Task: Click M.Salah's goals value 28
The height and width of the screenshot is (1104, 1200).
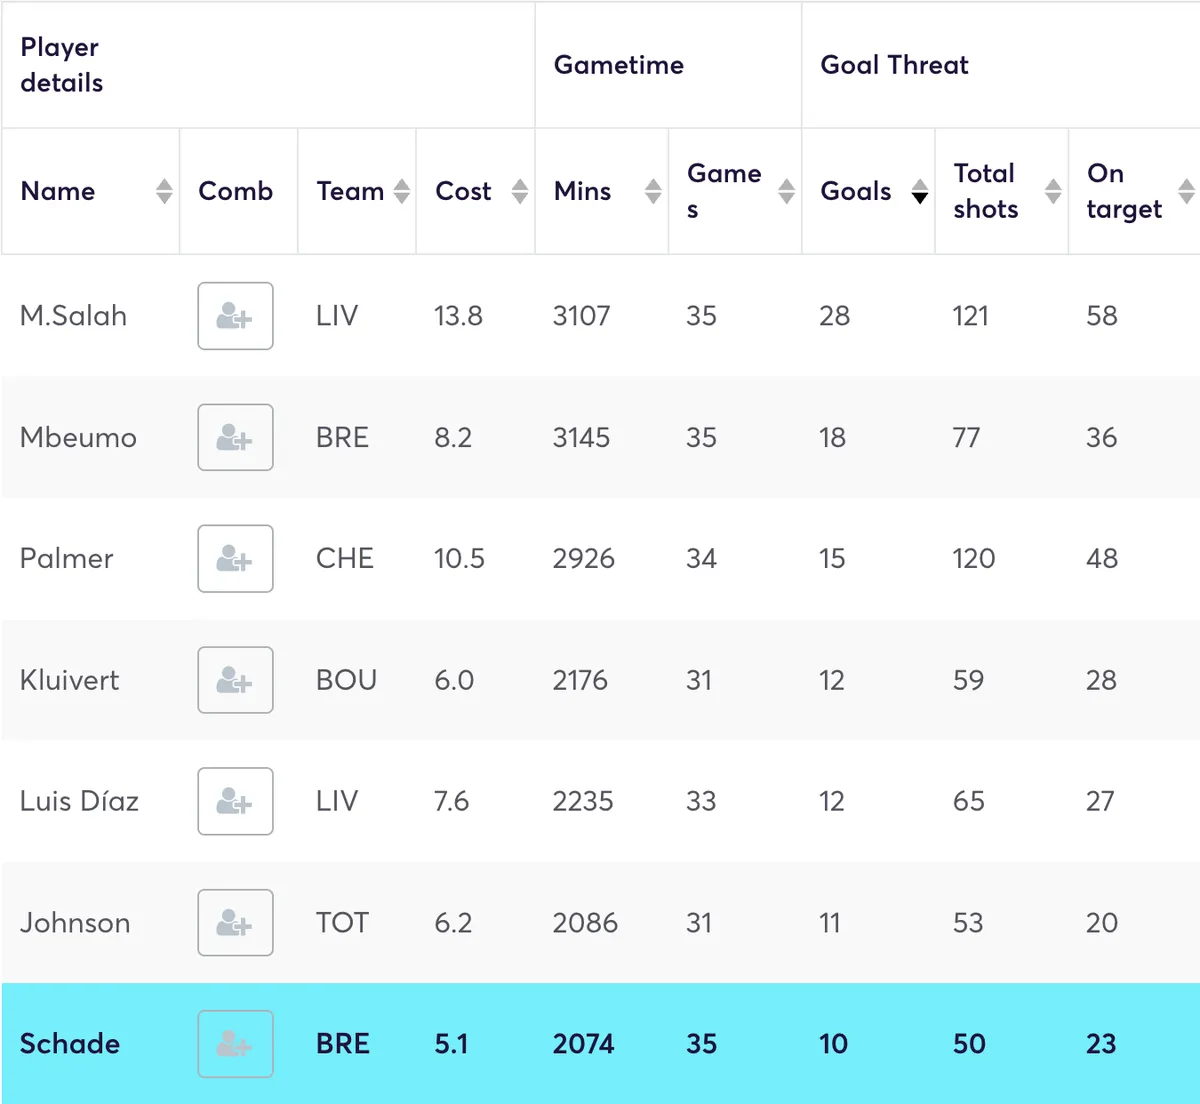Action: click(835, 316)
